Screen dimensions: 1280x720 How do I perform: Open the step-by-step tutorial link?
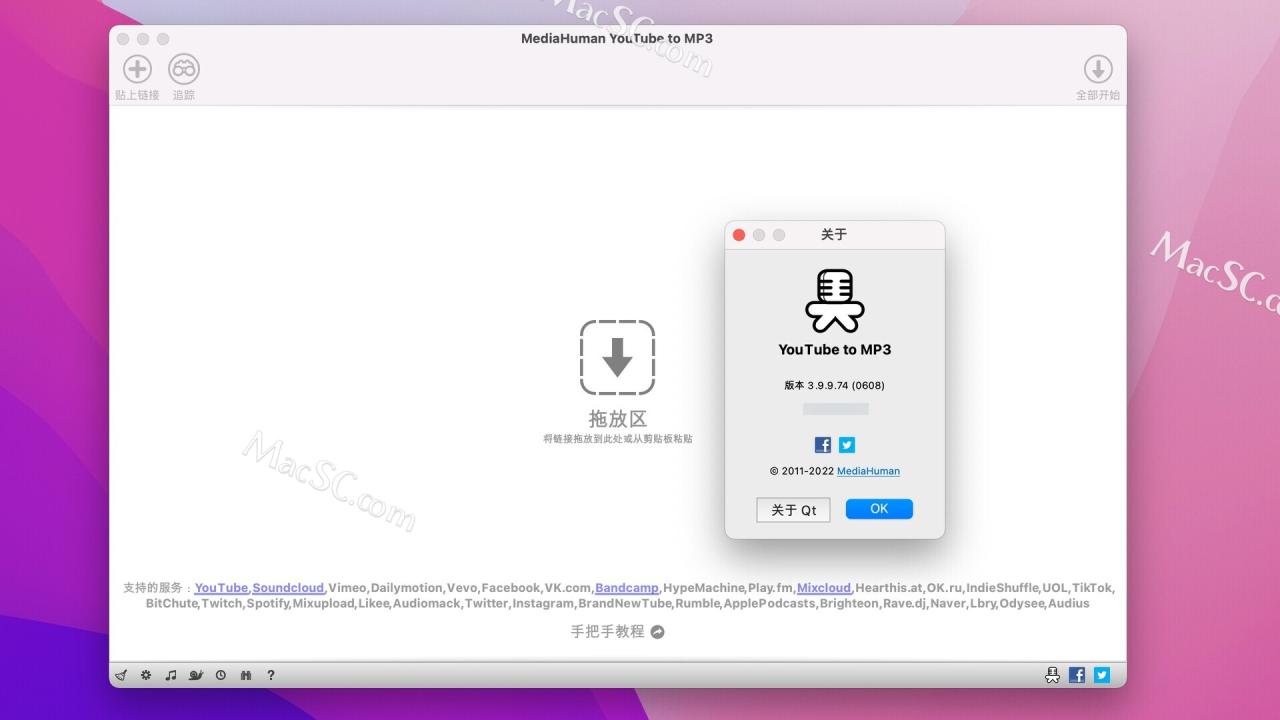[608, 632]
